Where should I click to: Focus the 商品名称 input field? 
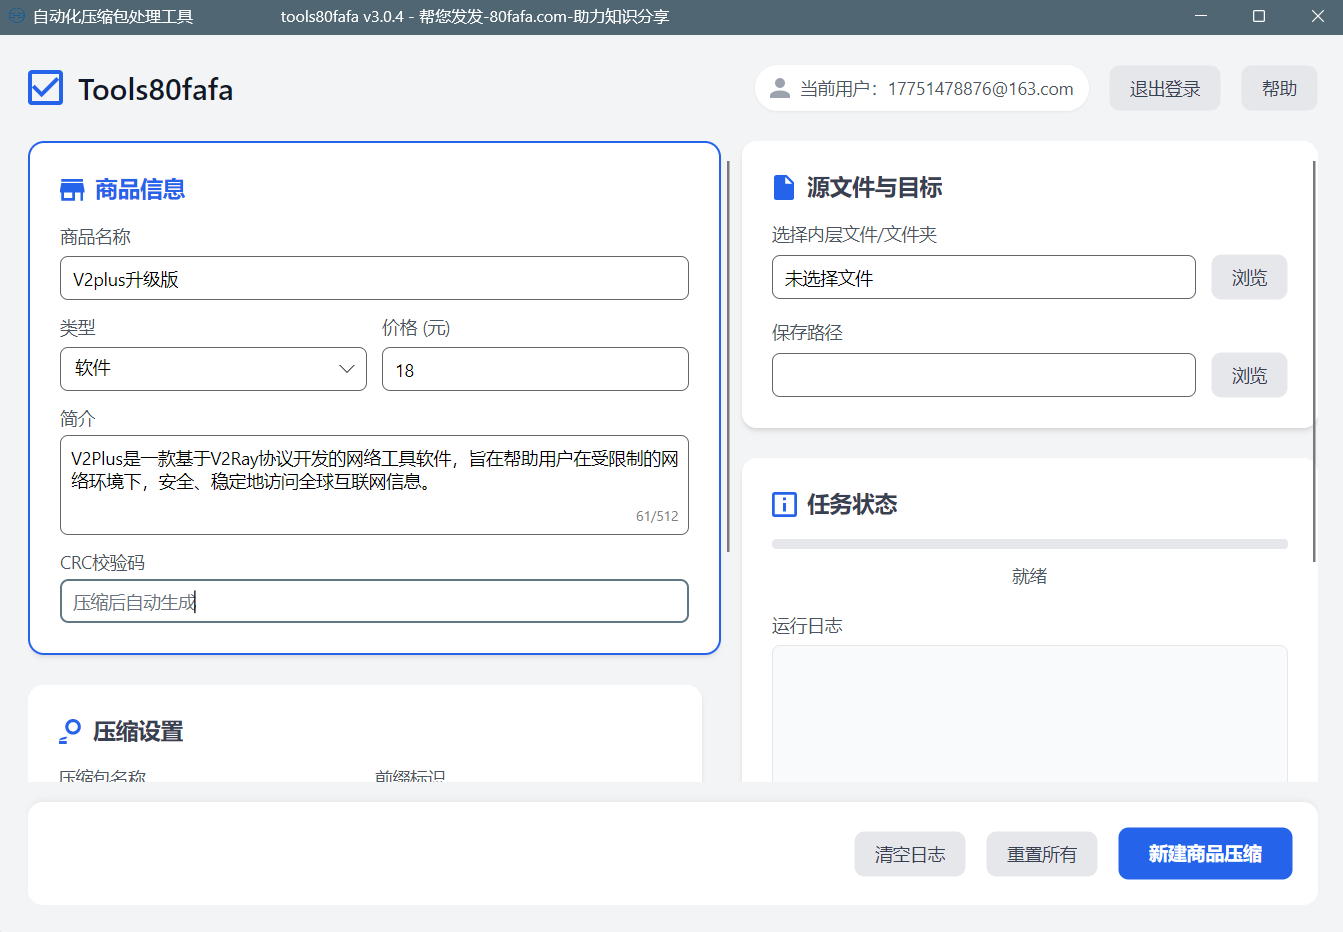point(374,279)
